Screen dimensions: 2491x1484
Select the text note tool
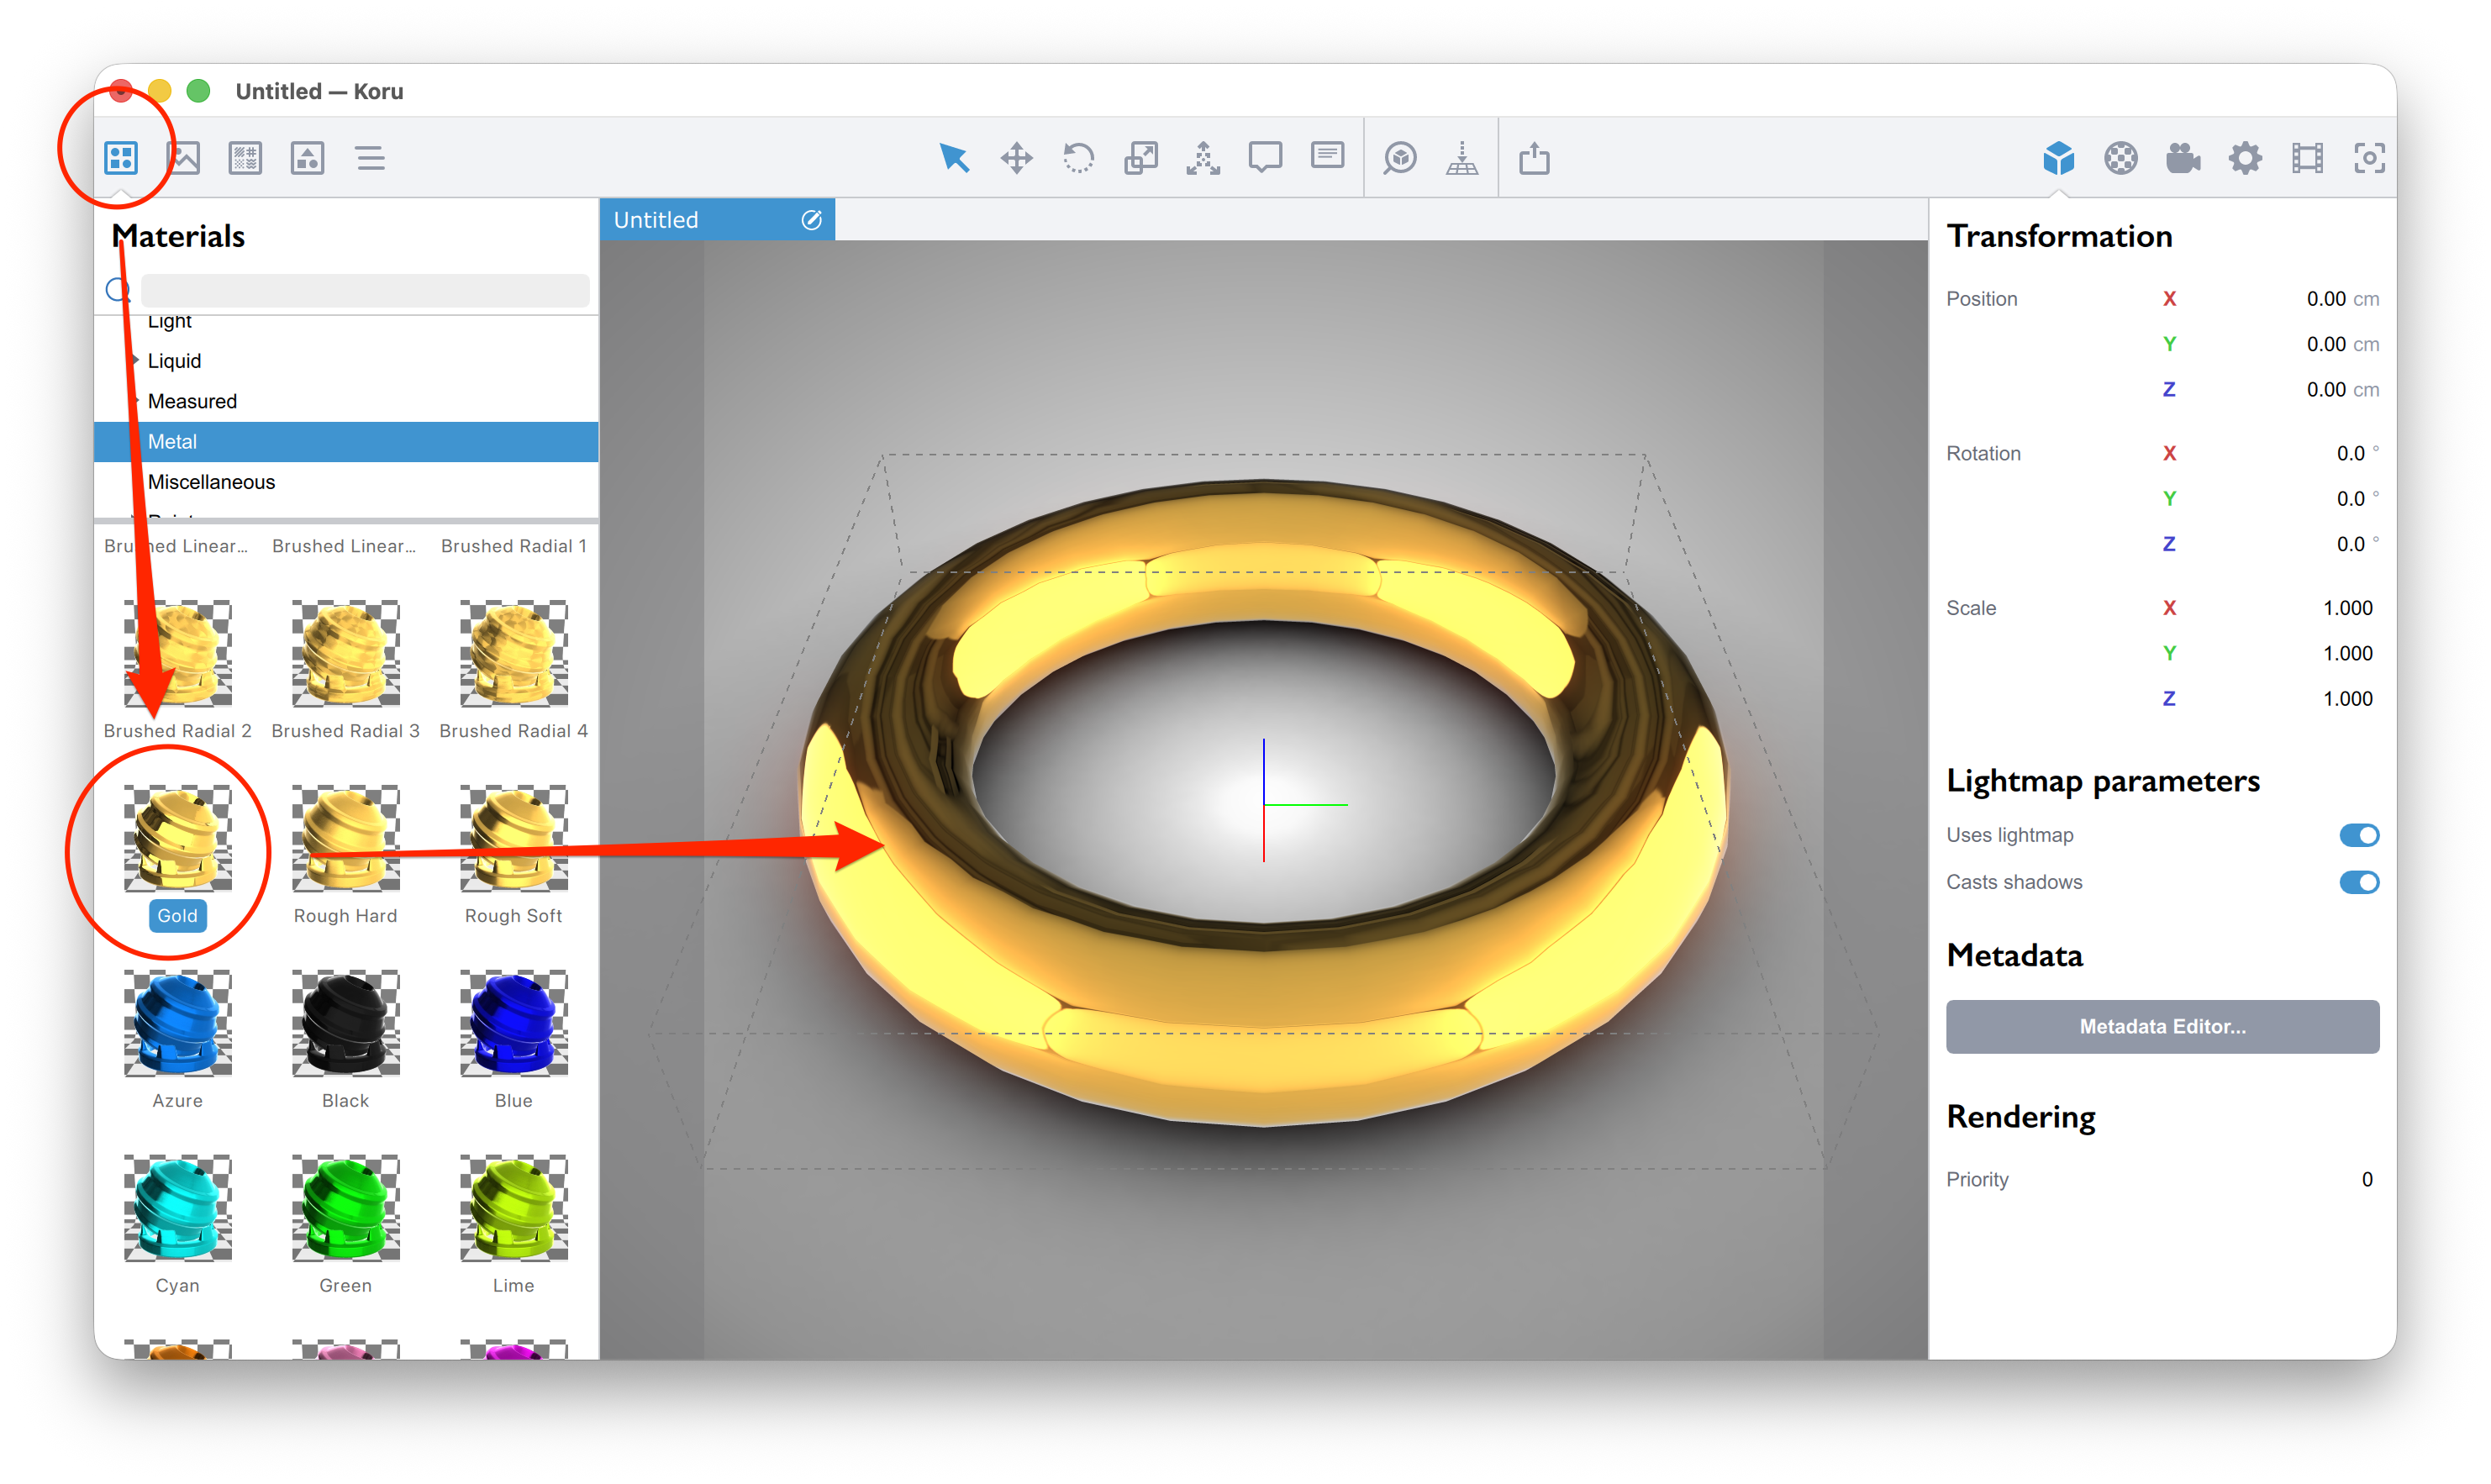1327,156
